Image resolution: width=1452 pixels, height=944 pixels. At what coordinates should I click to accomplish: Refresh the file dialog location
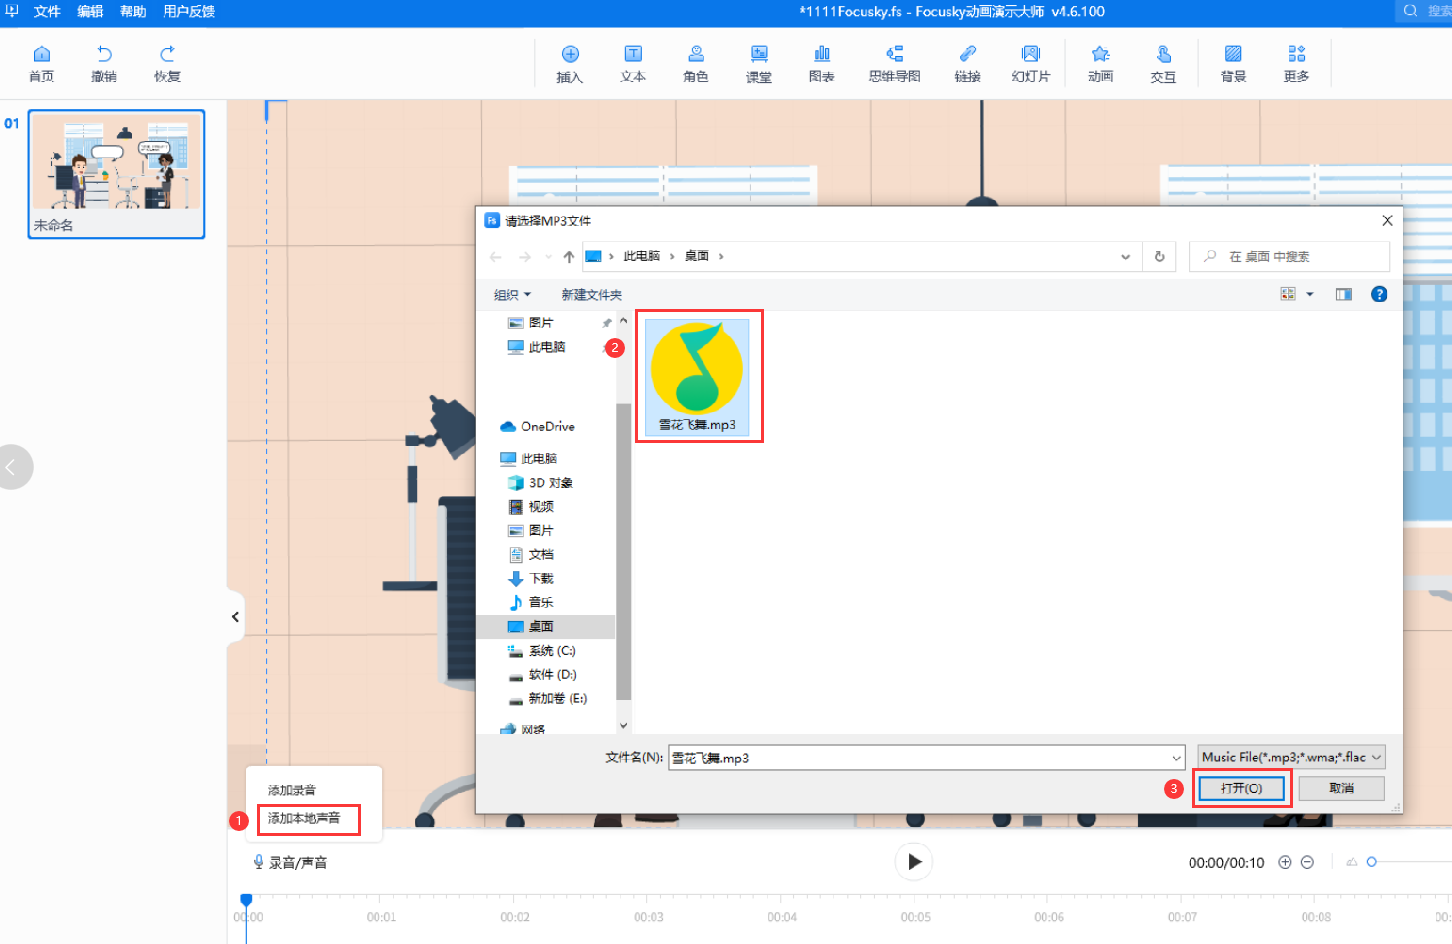1160,257
